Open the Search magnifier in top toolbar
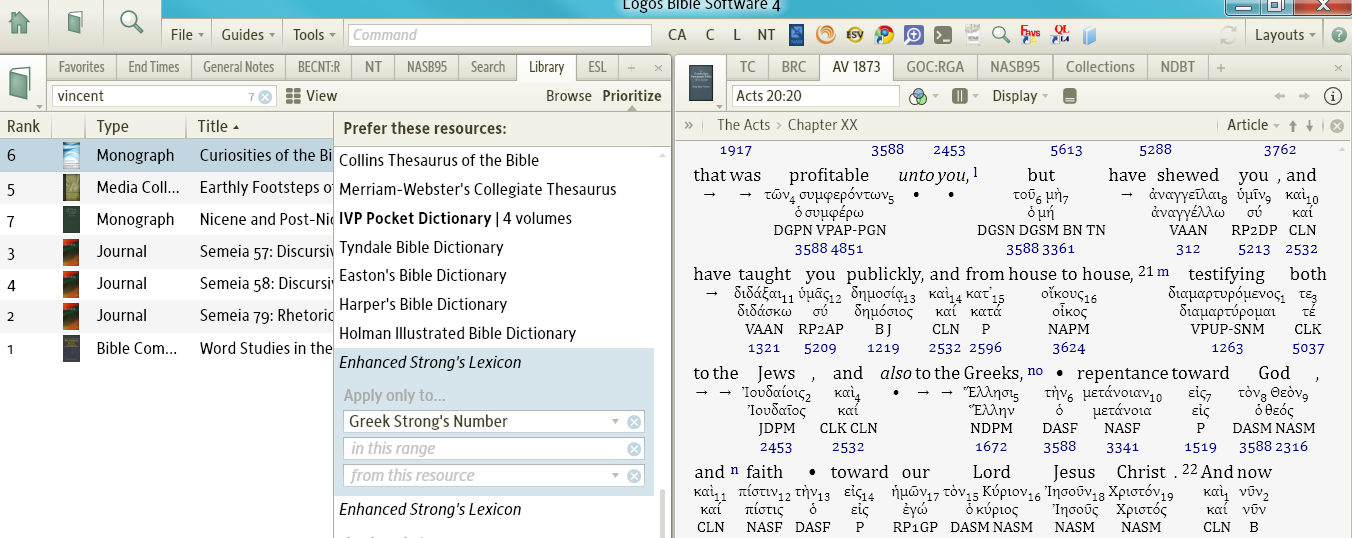This screenshot has height=538, width=1352. pyautogui.click(x=131, y=22)
